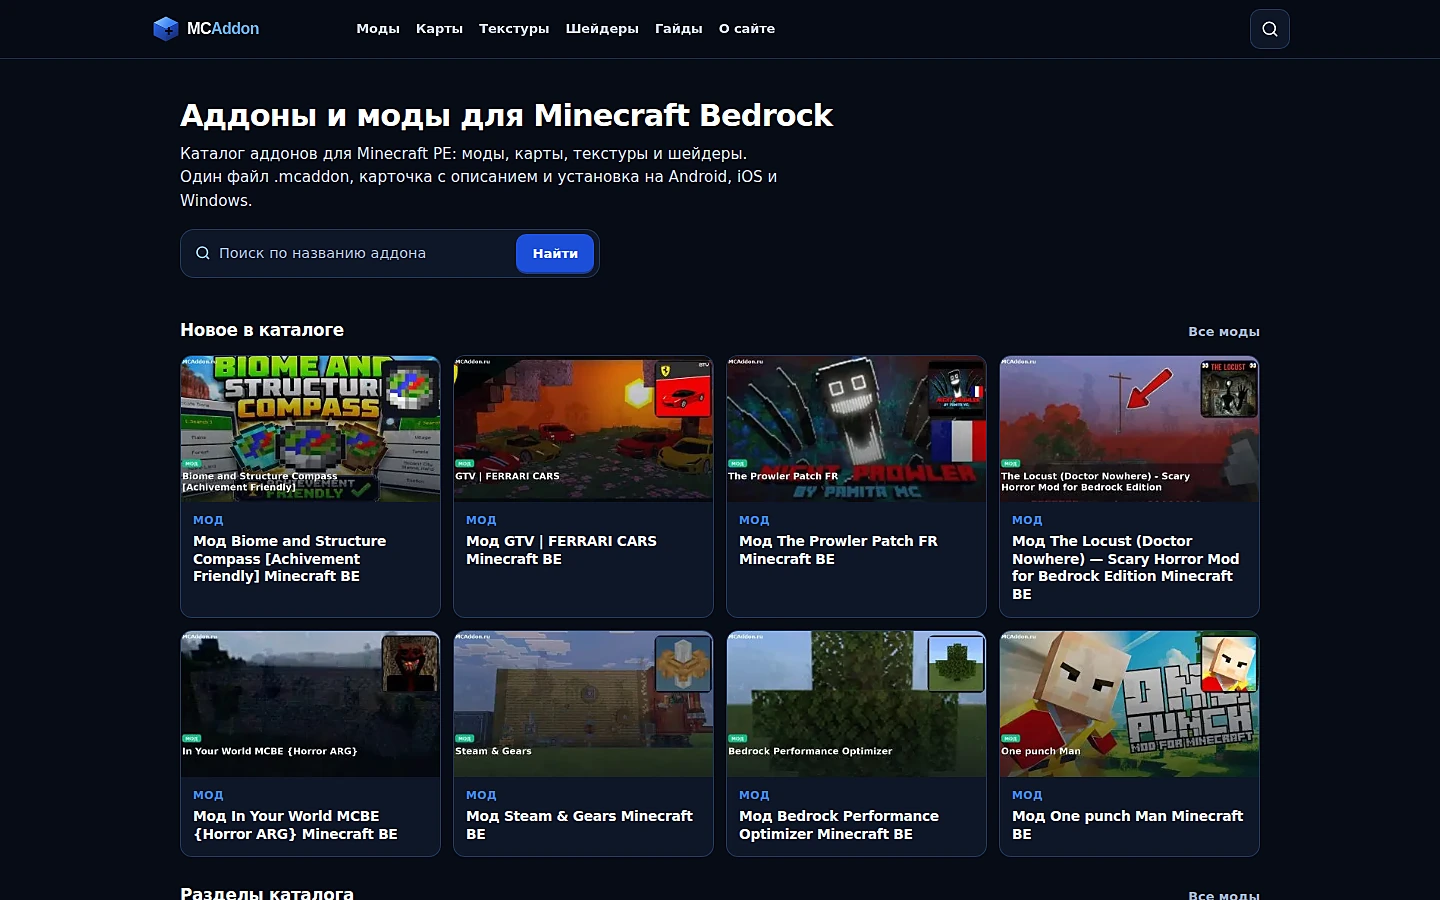Open the search icon button in the header
The image size is (1440, 900).
[1270, 29]
